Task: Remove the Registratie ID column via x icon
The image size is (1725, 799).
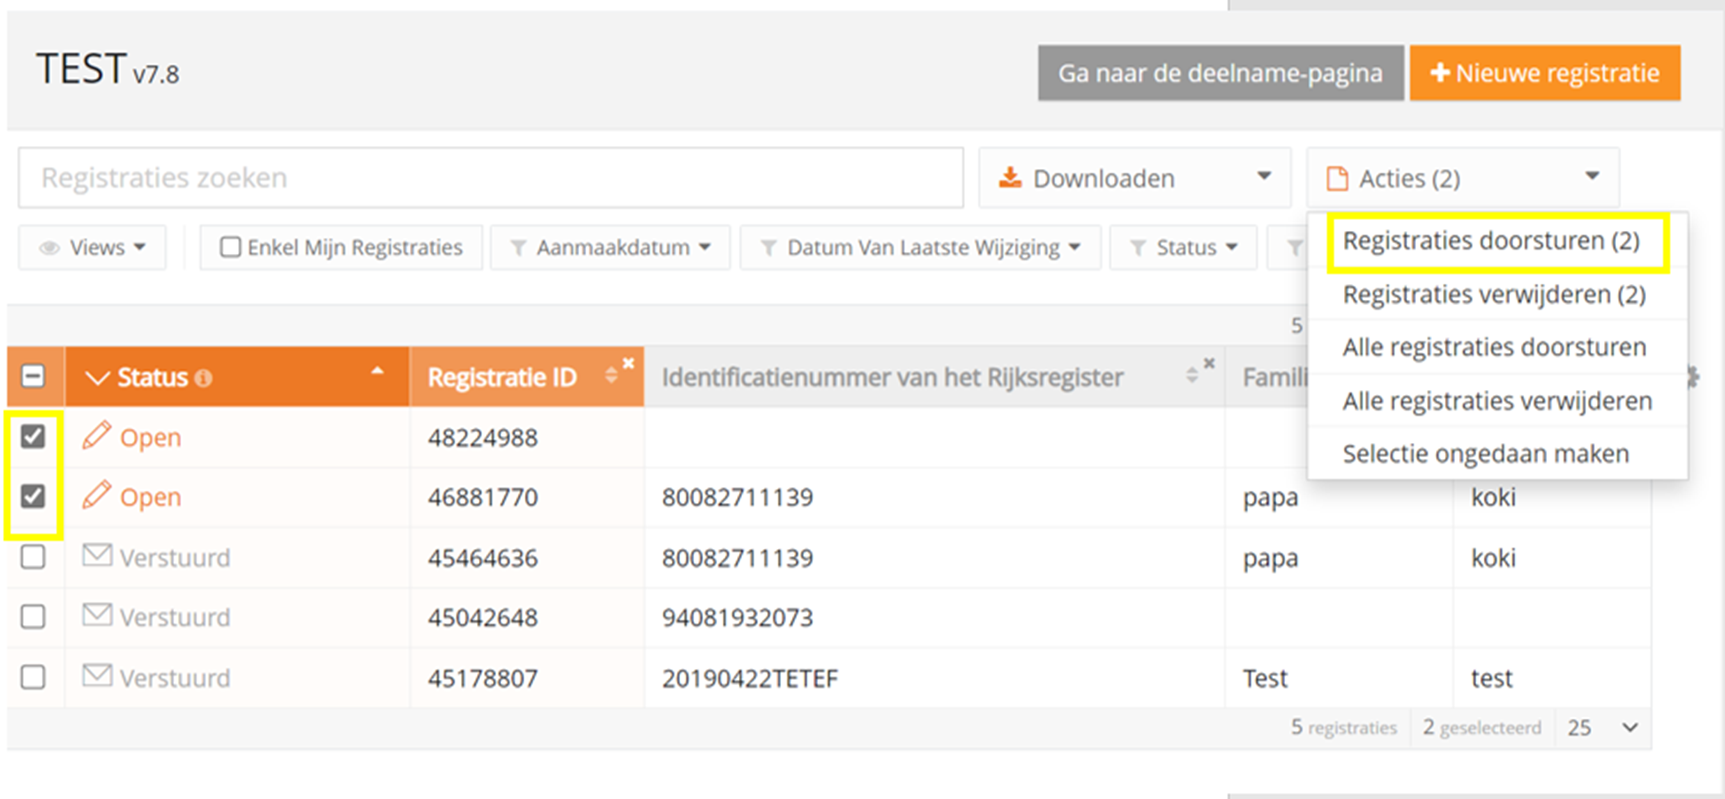Action: click(x=628, y=364)
